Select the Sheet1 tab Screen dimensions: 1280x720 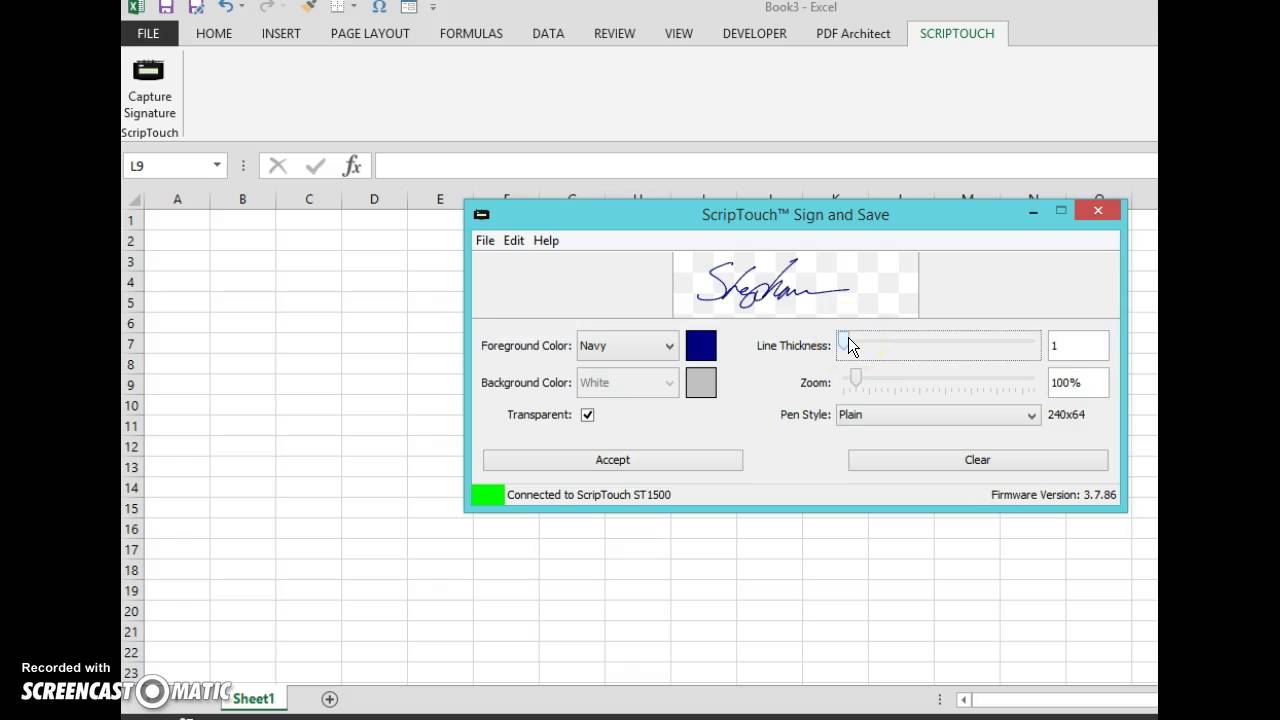(x=254, y=699)
